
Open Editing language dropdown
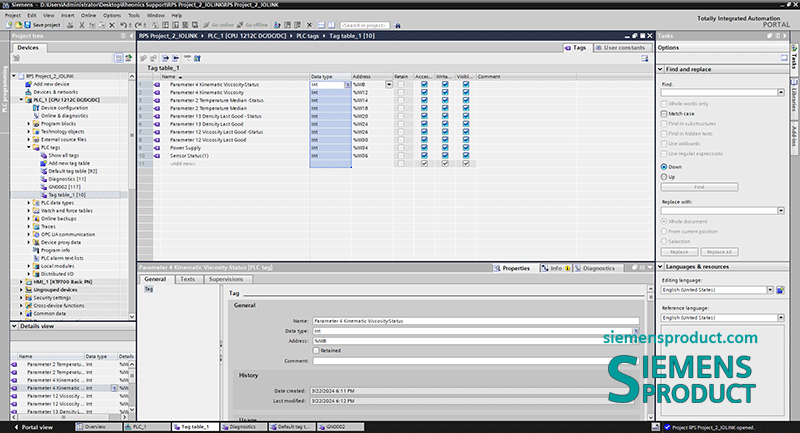770,290
